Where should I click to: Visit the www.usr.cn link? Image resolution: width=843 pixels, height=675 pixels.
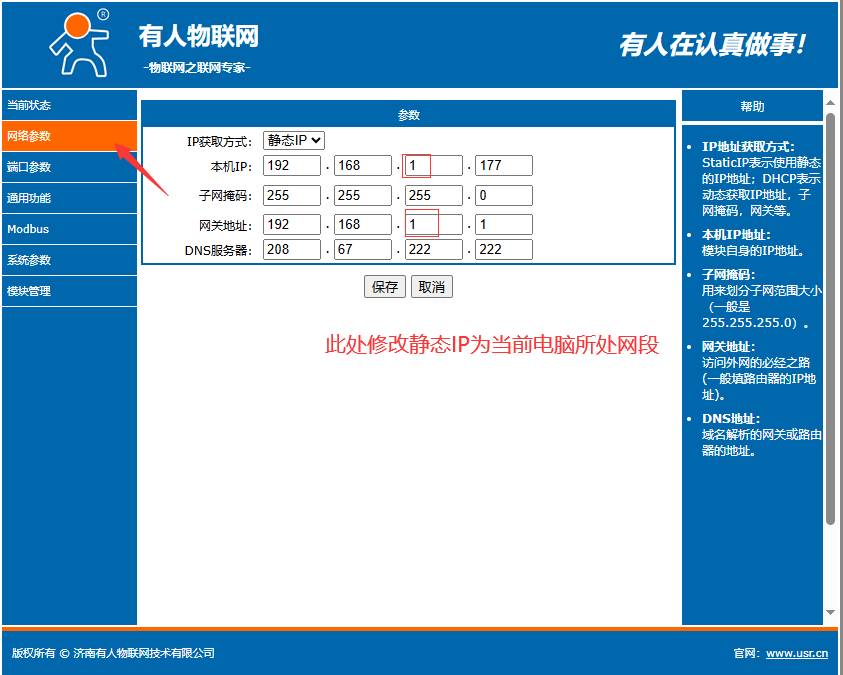tap(796, 654)
